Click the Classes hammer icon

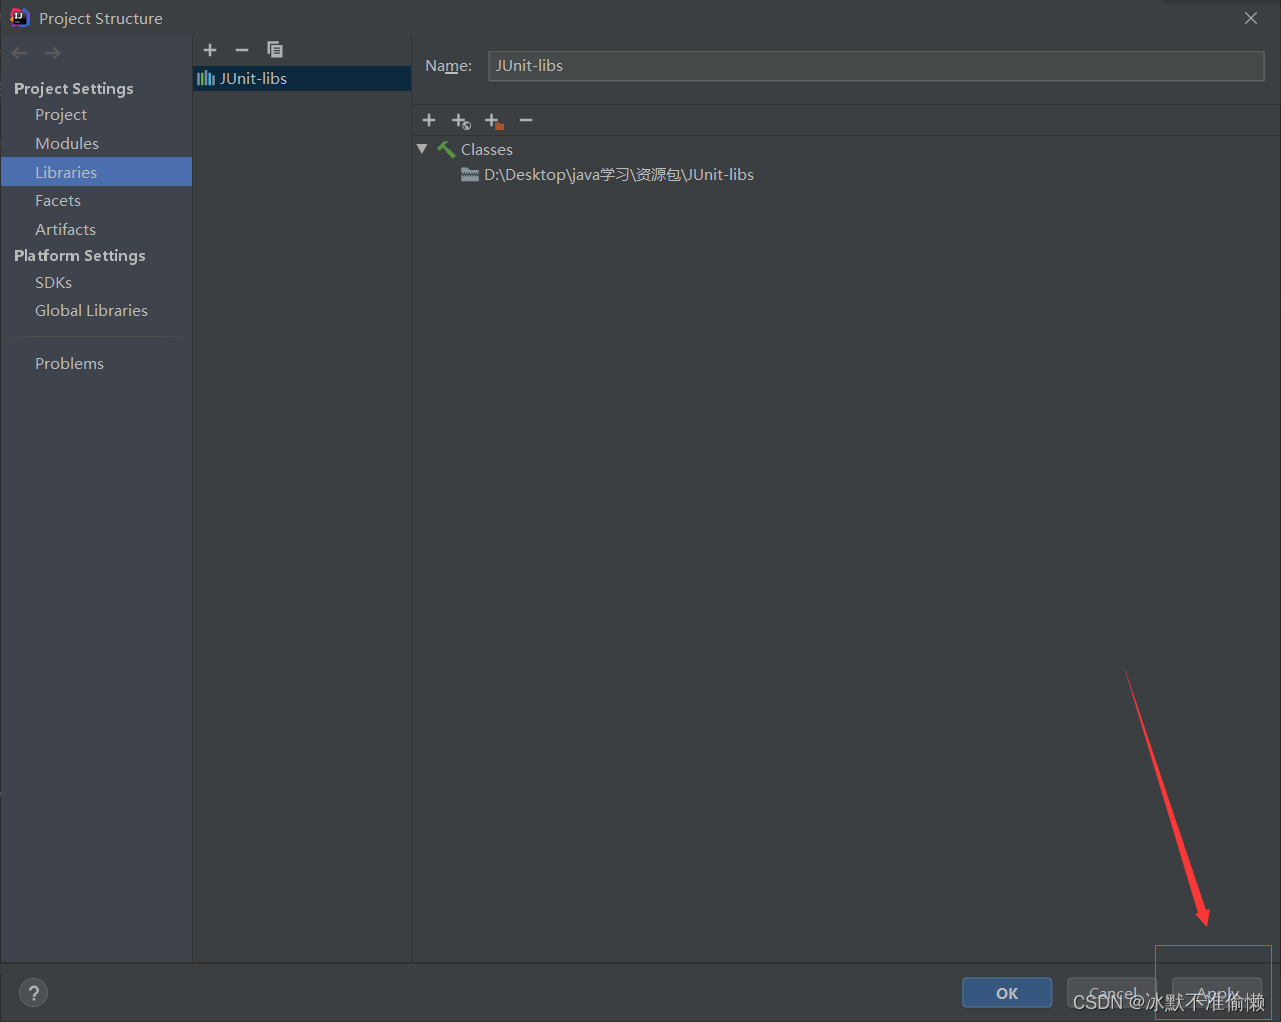tap(446, 149)
